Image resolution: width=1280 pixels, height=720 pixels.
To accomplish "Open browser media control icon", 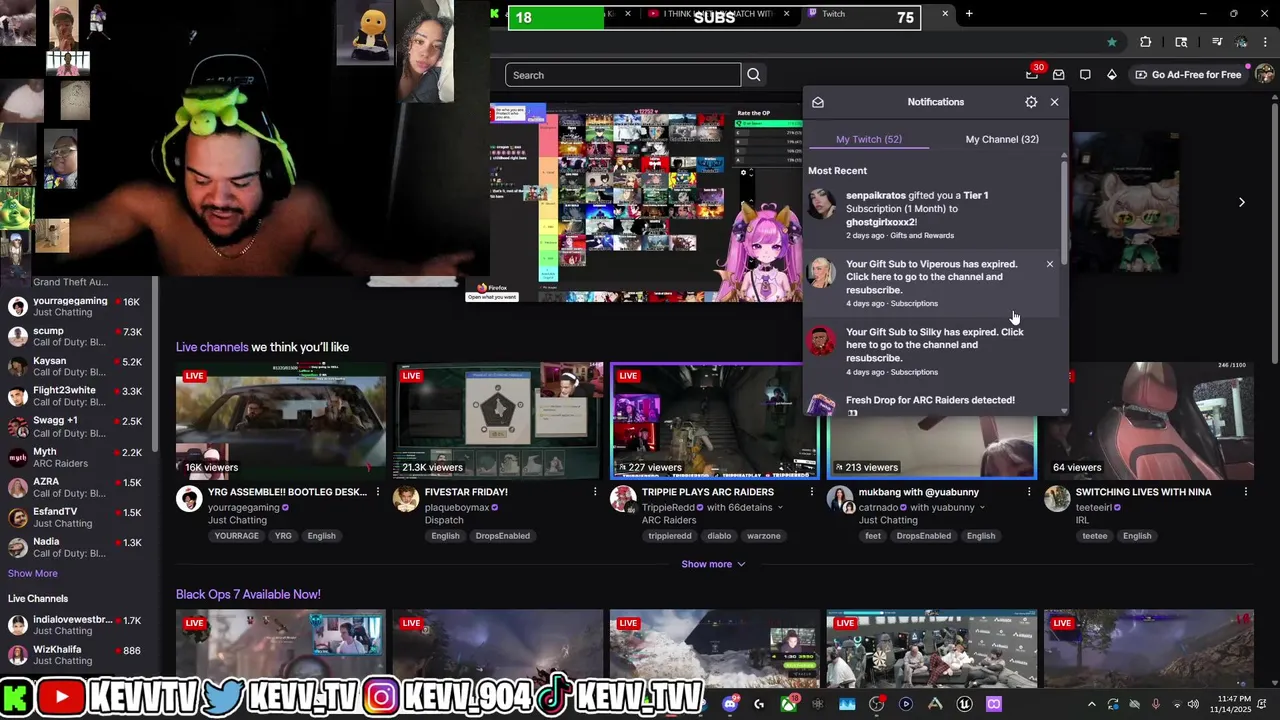I will pos(1216,42).
